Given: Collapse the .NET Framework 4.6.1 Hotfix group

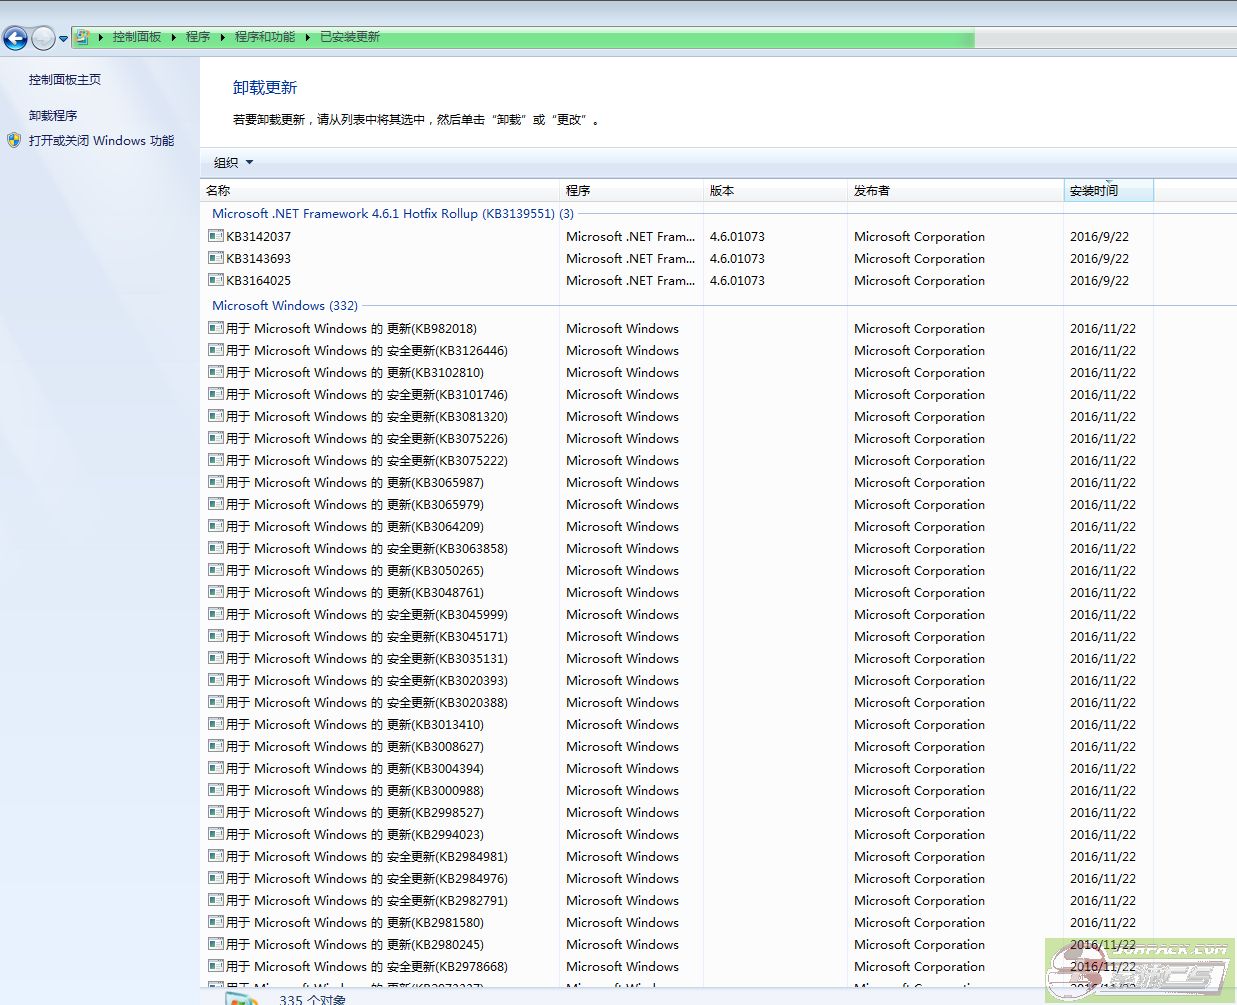Looking at the screenshot, I should pyautogui.click(x=392, y=214).
